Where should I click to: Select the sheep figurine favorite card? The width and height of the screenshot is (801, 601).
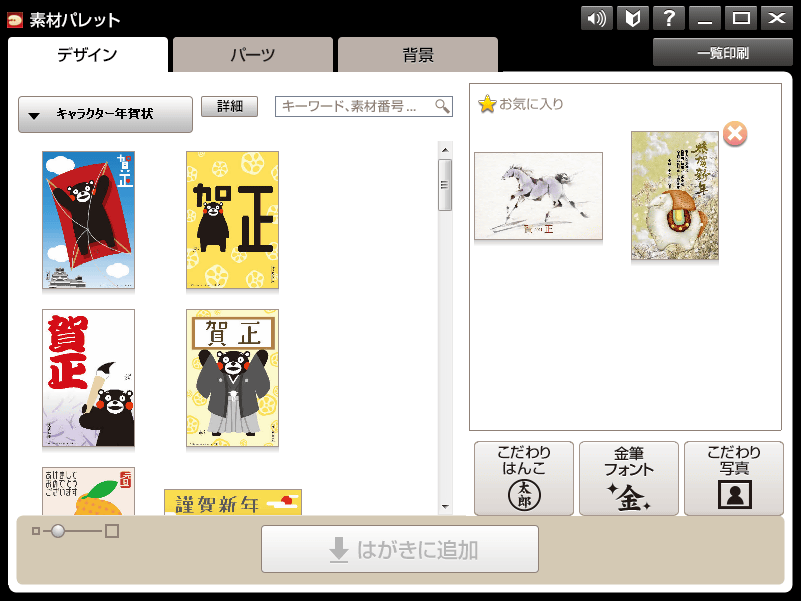(x=675, y=196)
